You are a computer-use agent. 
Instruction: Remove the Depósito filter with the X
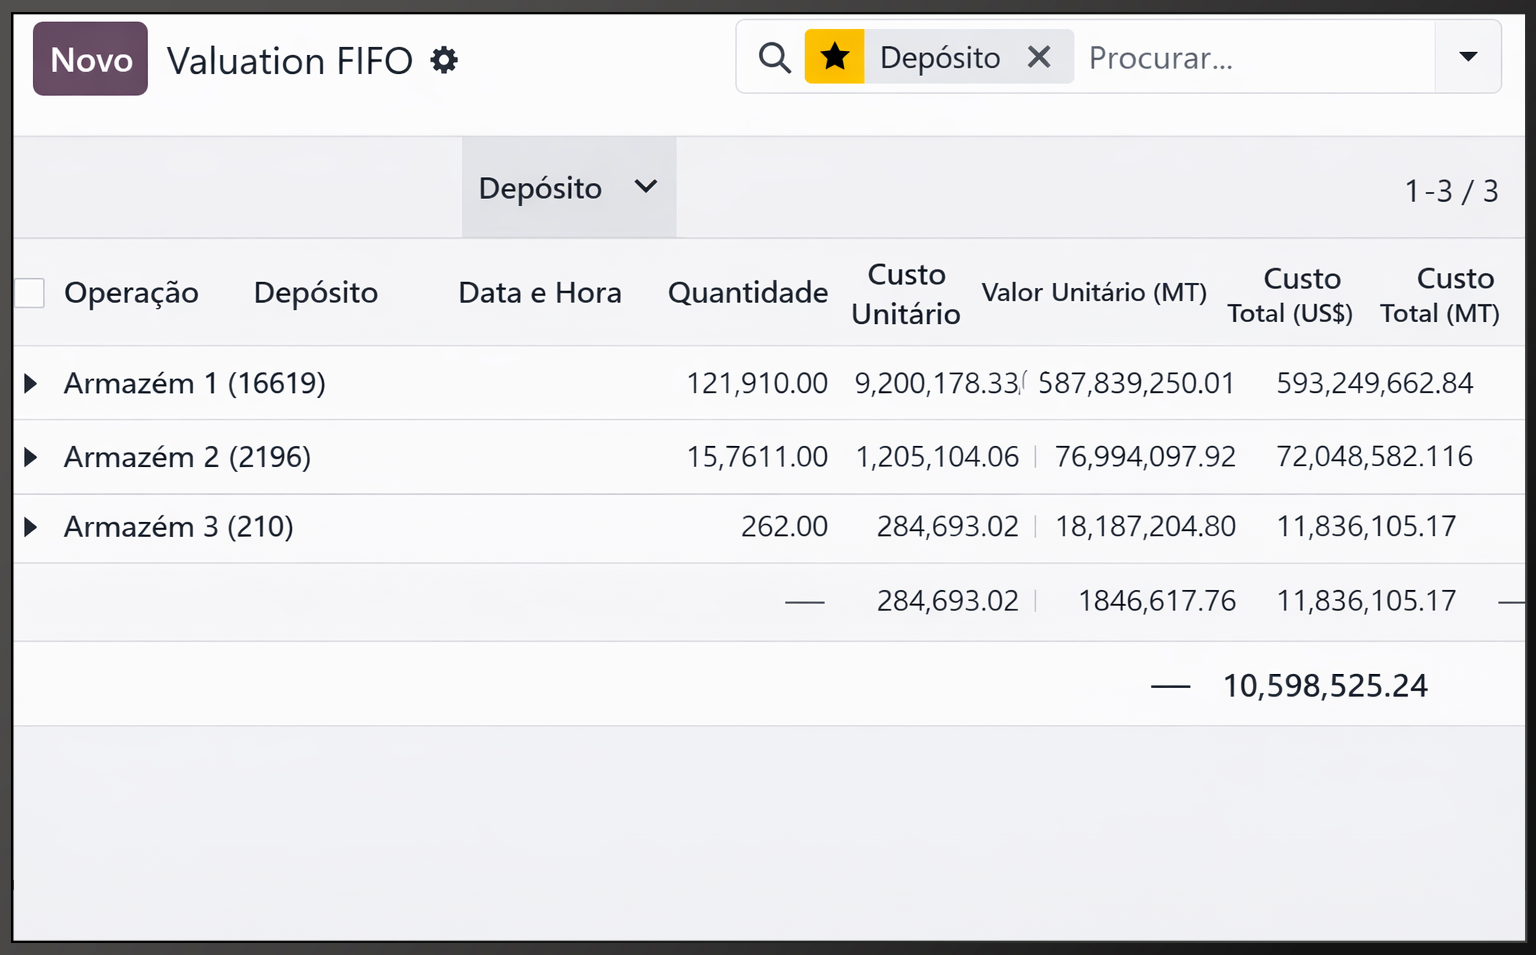point(1039,57)
